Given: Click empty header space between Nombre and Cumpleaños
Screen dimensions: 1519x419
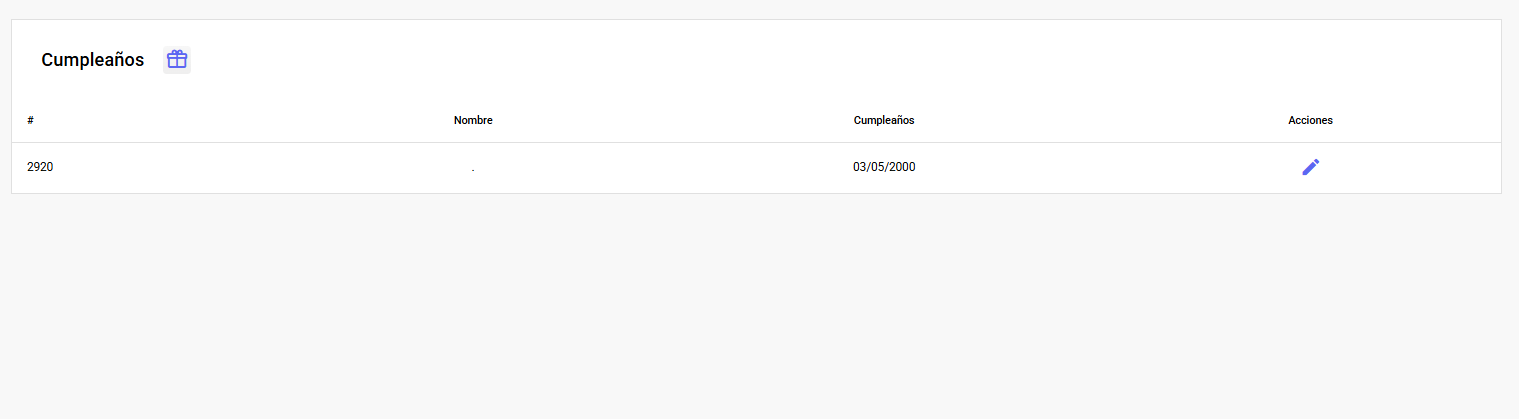Looking at the screenshot, I should click(x=673, y=120).
